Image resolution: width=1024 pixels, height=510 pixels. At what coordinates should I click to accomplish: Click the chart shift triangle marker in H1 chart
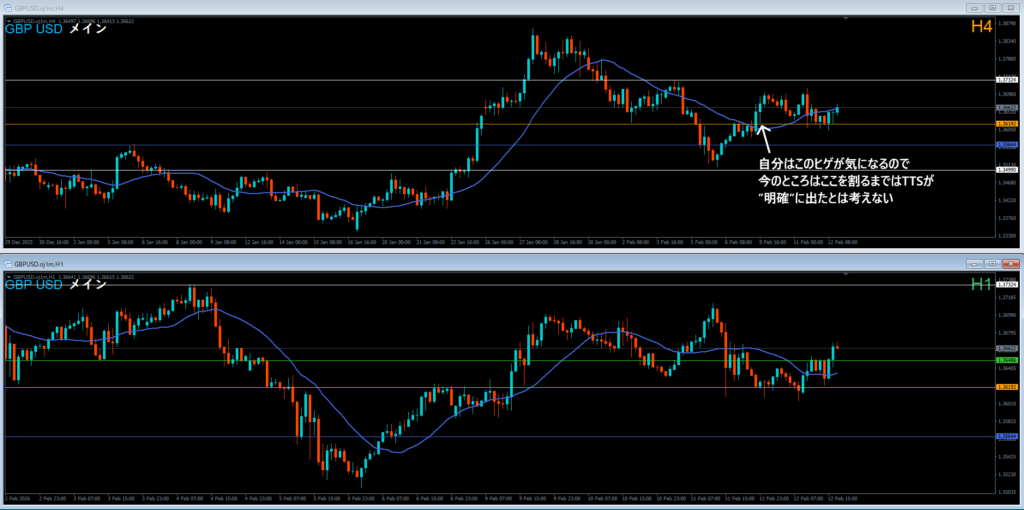click(x=846, y=275)
